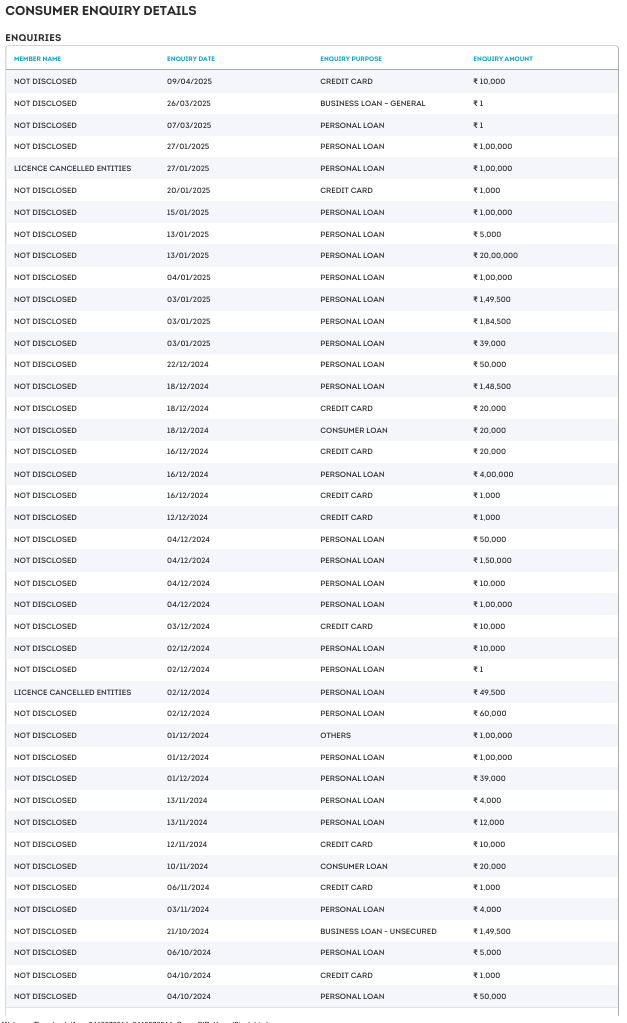
Task: Select the ₹1,84,500 enquiry amount
Action: click(492, 321)
